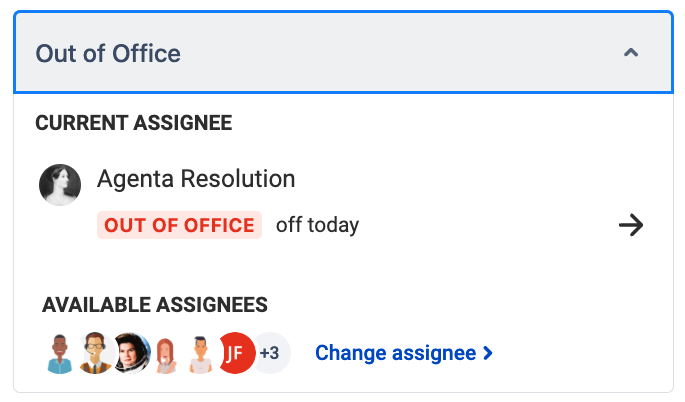685x402 pixels.
Task: Click the 'off today' status text
Action: click(x=318, y=225)
